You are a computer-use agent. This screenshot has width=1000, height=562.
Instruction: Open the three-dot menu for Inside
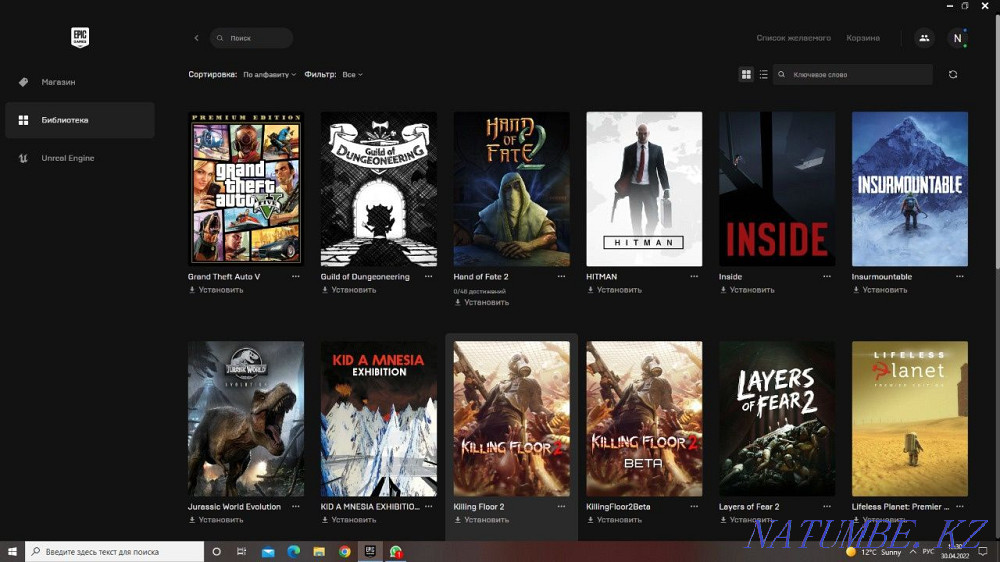pyautogui.click(x=826, y=276)
